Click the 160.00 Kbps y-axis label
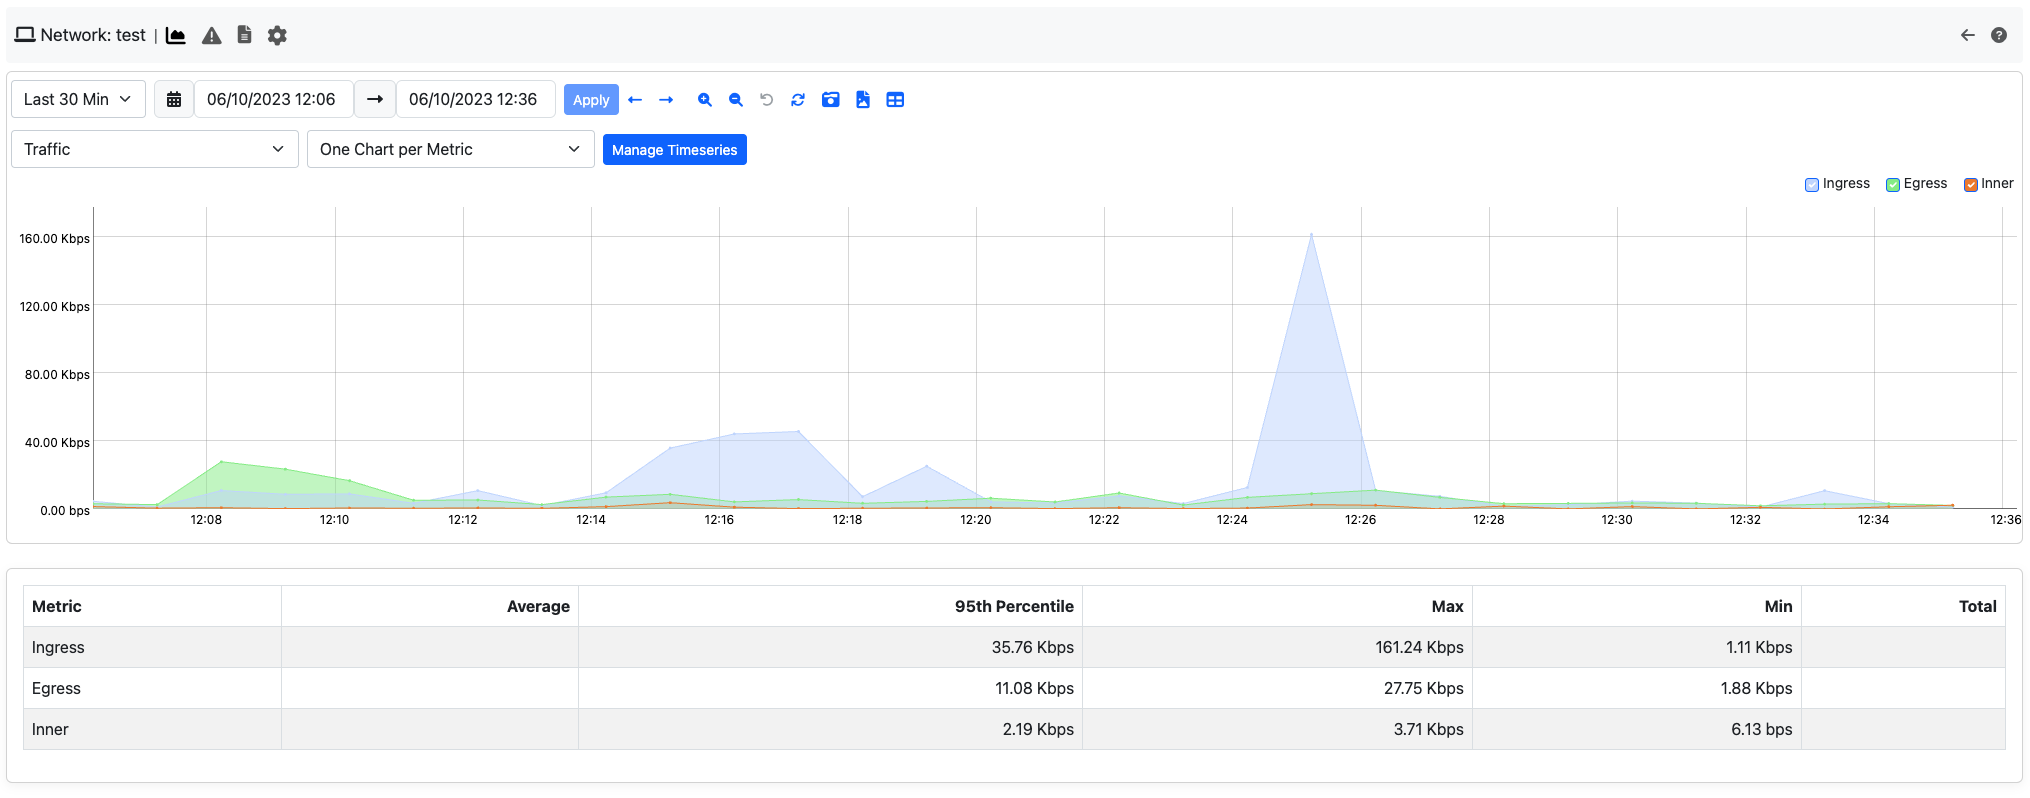This screenshot has width=2030, height=798. point(54,239)
